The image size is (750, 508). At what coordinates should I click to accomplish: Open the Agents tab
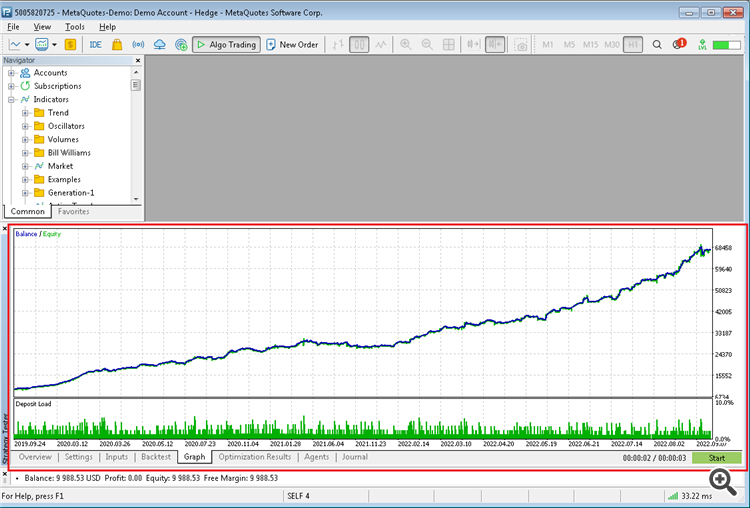[317, 457]
